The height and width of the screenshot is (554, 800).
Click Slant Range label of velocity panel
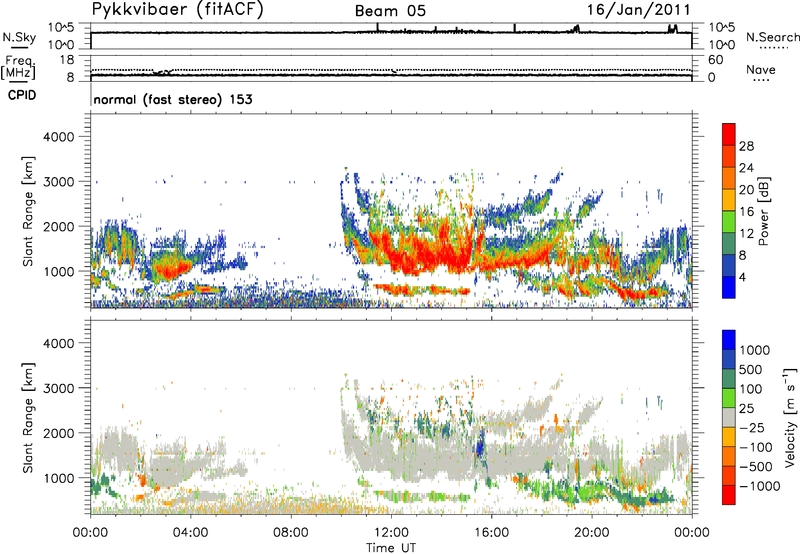[28, 417]
